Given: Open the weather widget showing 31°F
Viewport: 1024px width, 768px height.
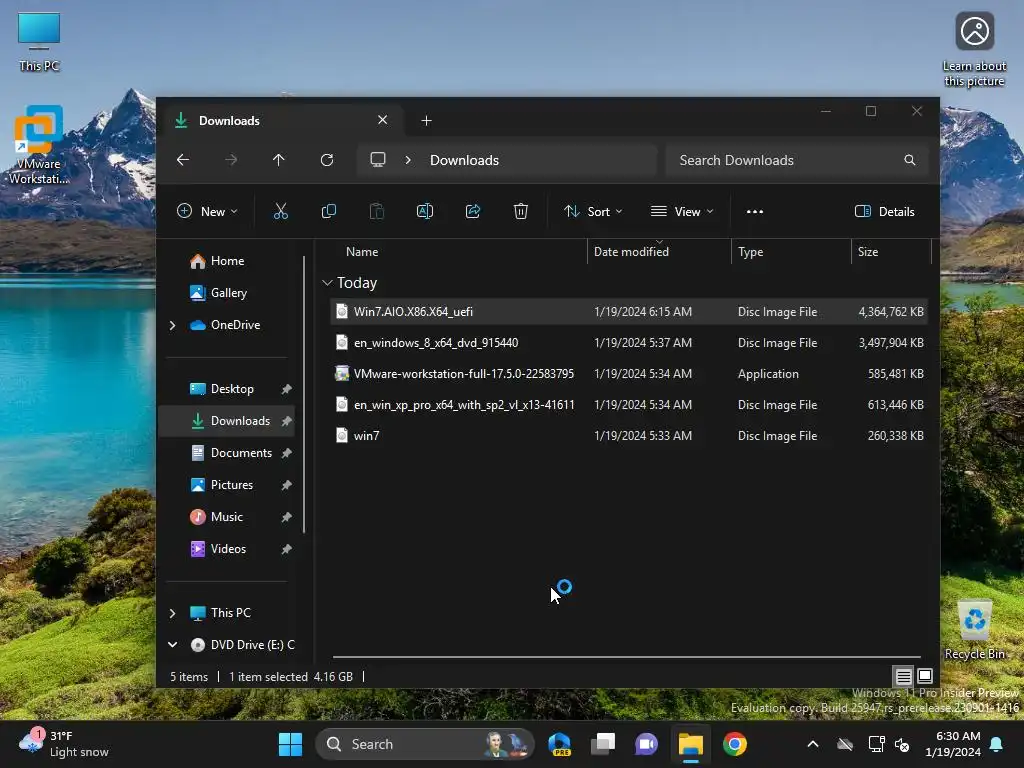Looking at the screenshot, I should coord(64,744).
